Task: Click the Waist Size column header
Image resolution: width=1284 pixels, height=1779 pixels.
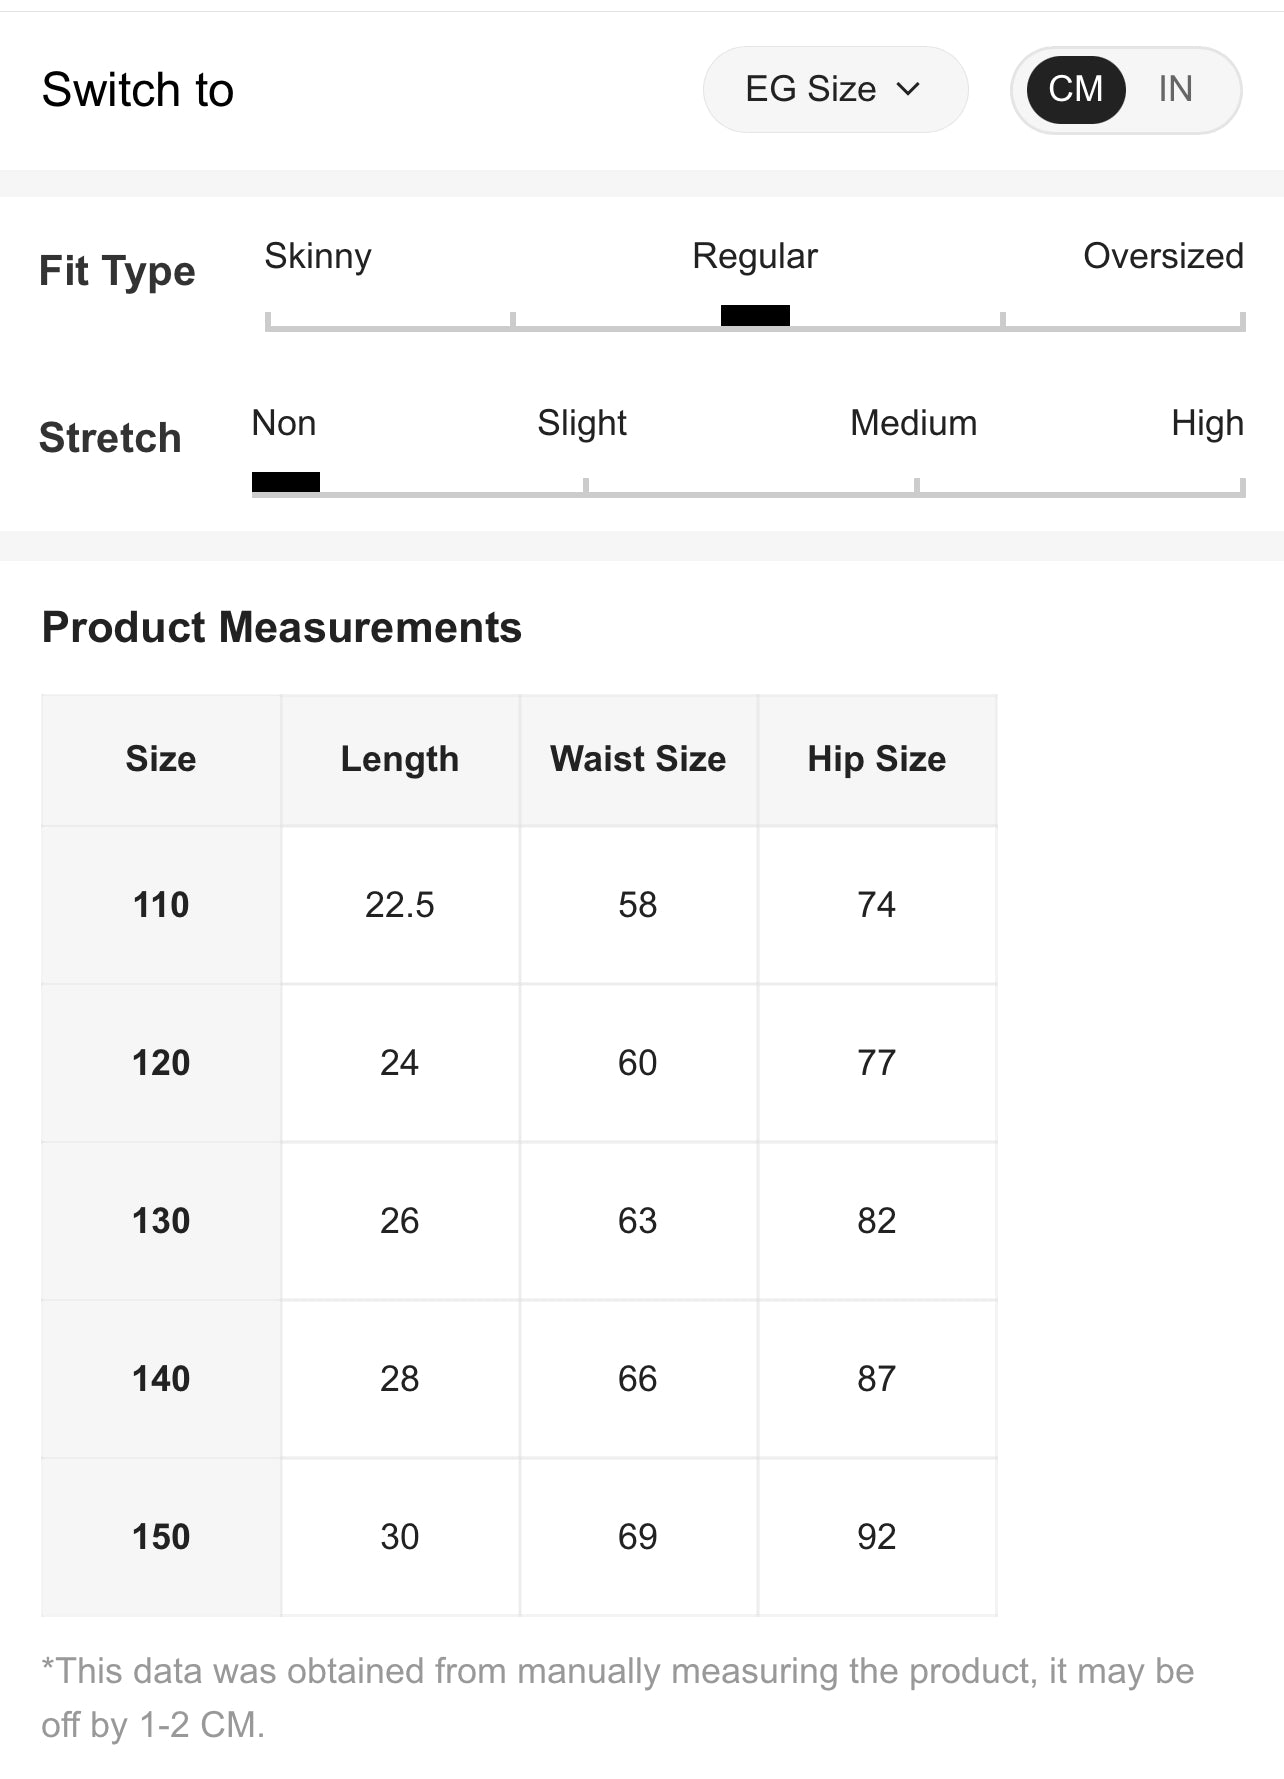Action: [638, 760]
